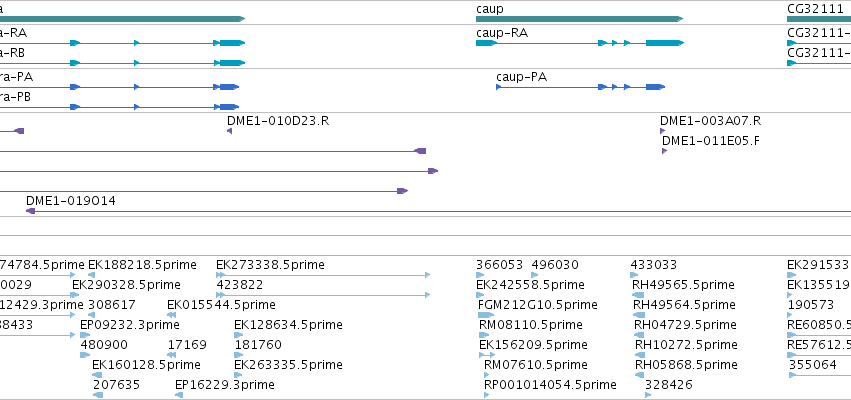Click the caup-RA transcript feature
The width and height of the screenshot is (851, 400).
pos(580,43)
